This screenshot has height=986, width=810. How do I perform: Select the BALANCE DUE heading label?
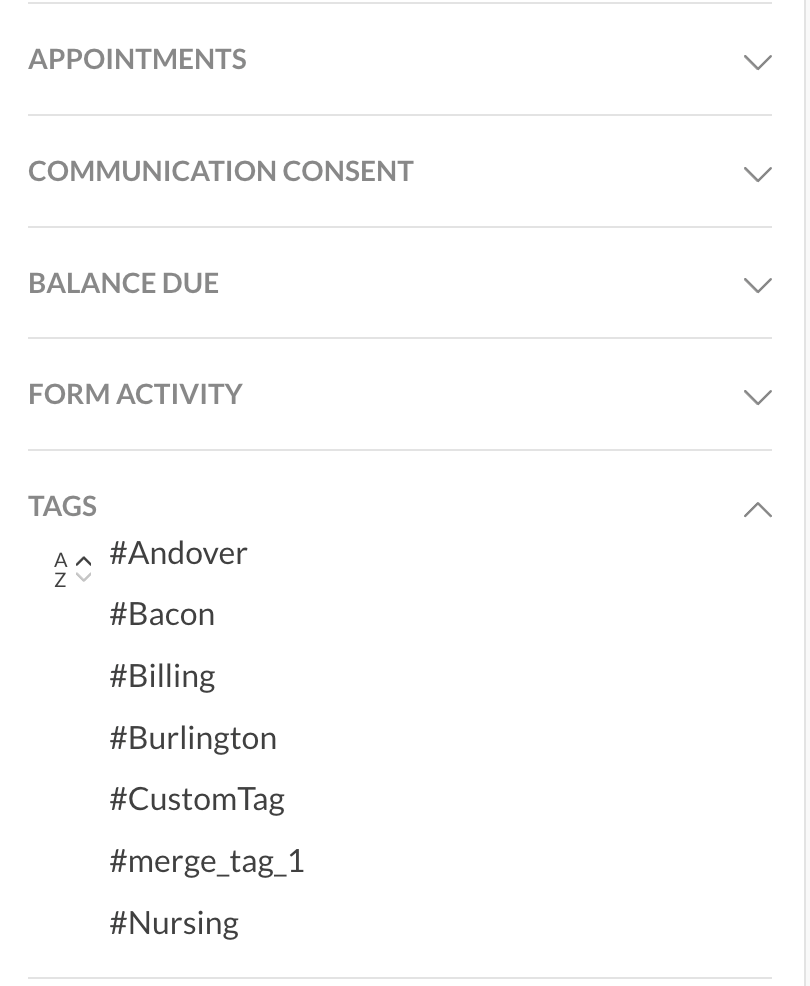pyautogui.click(x=123, y=283)
